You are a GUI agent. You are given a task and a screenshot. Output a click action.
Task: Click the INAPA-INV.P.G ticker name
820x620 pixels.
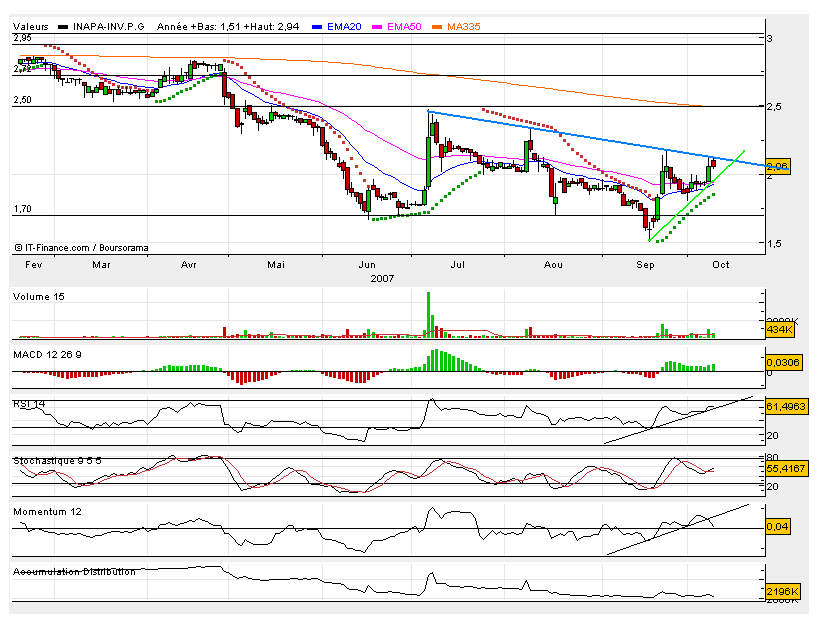coord(108,27)
